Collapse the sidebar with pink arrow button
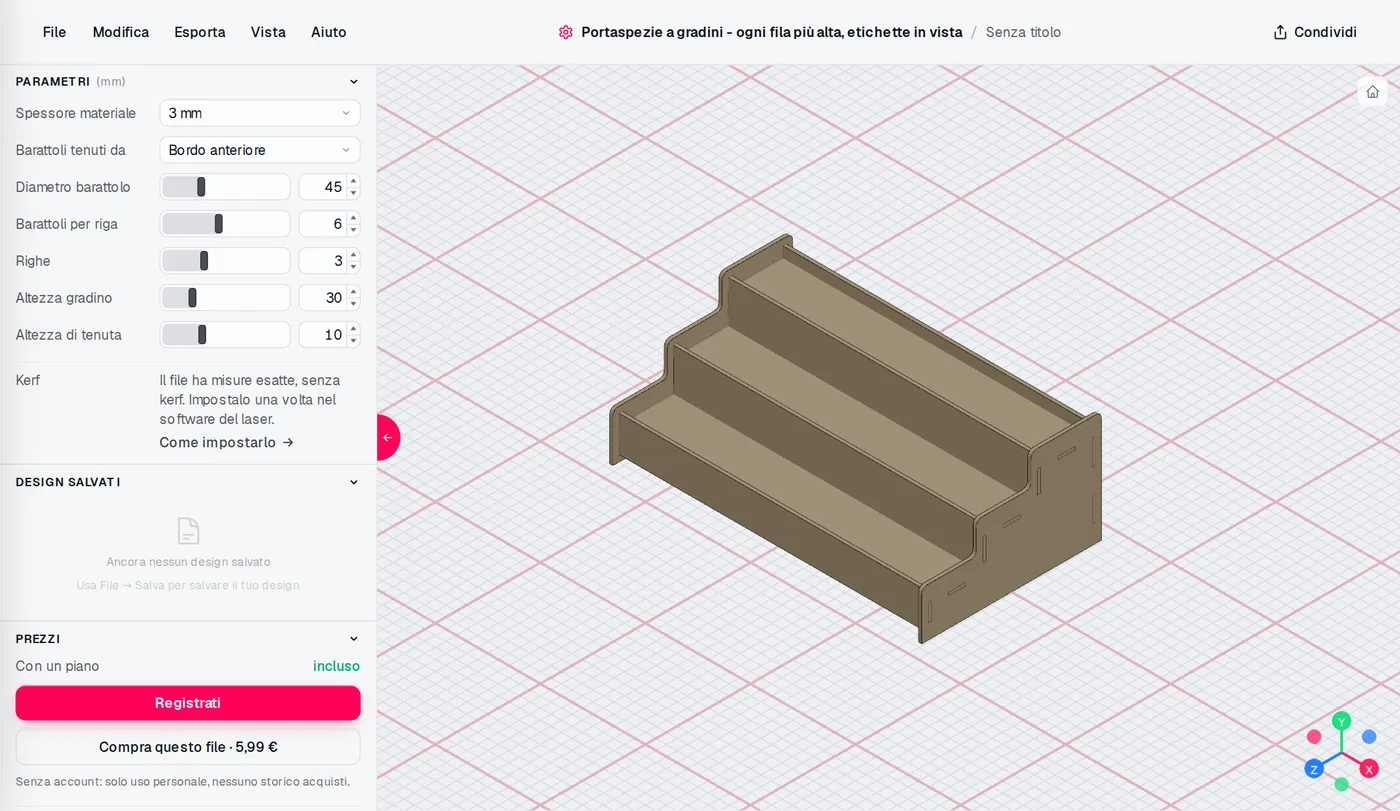1400x811 pixels. click(387, 437)
